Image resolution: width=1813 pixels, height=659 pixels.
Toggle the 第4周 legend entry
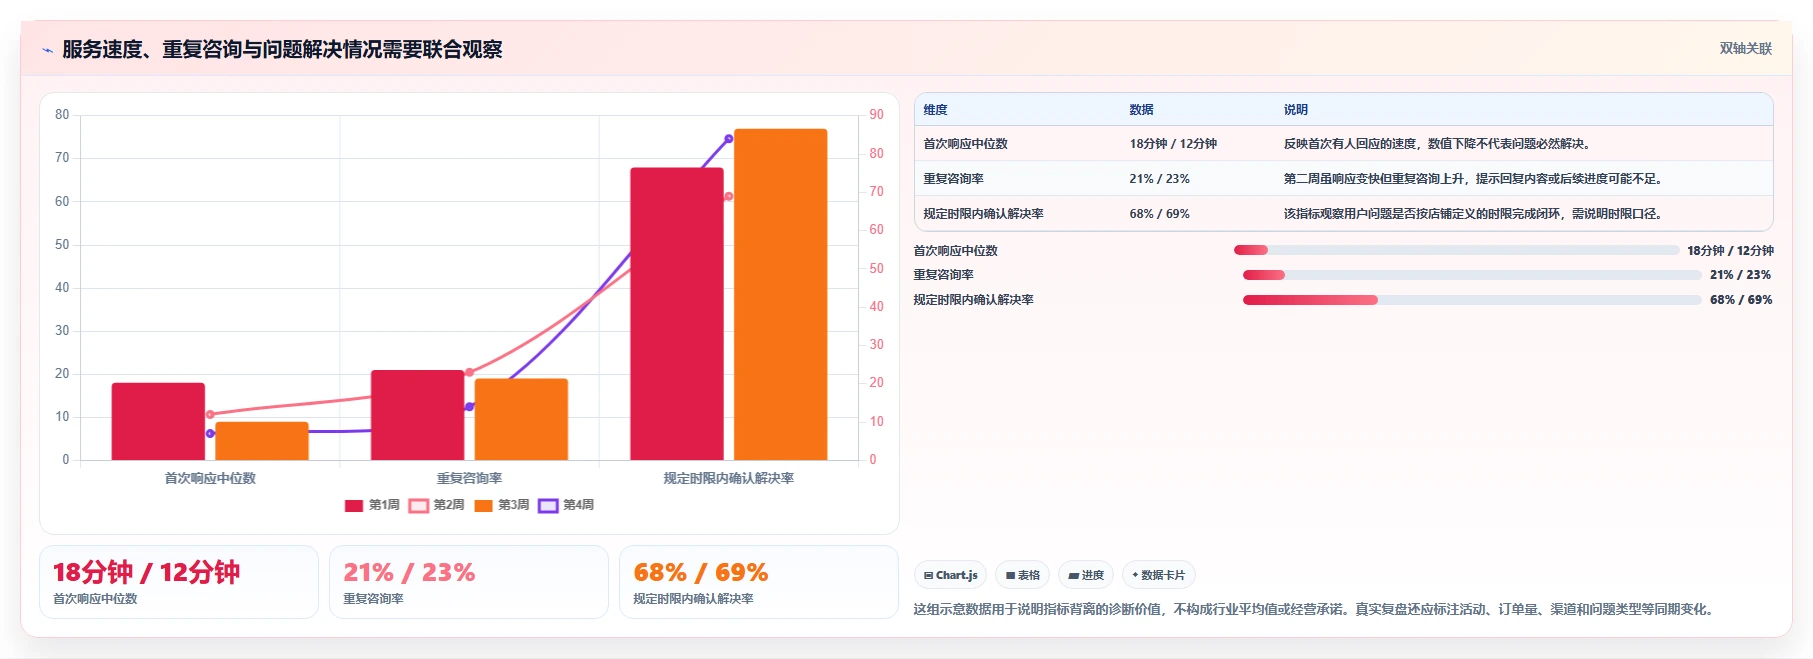click(x=566, y=505)
